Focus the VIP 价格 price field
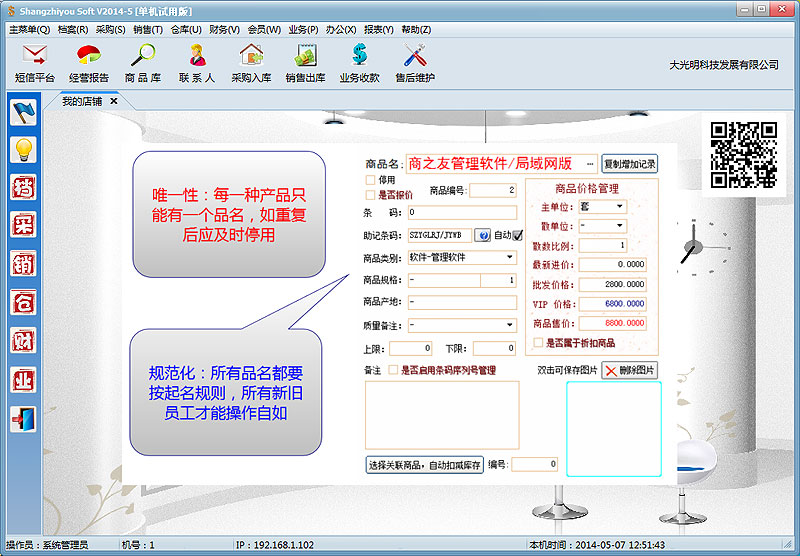 [613, 304]
